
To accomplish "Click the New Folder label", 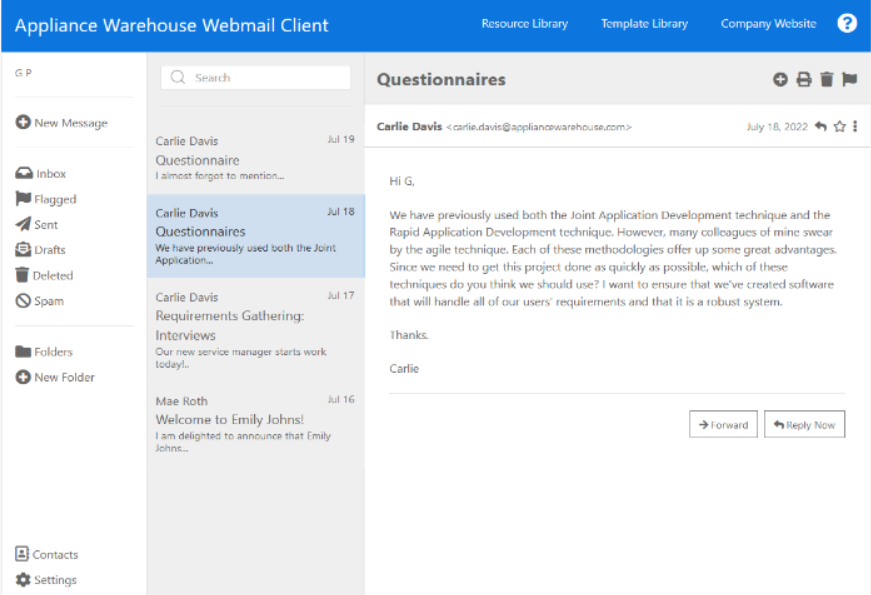I will 64,377.
